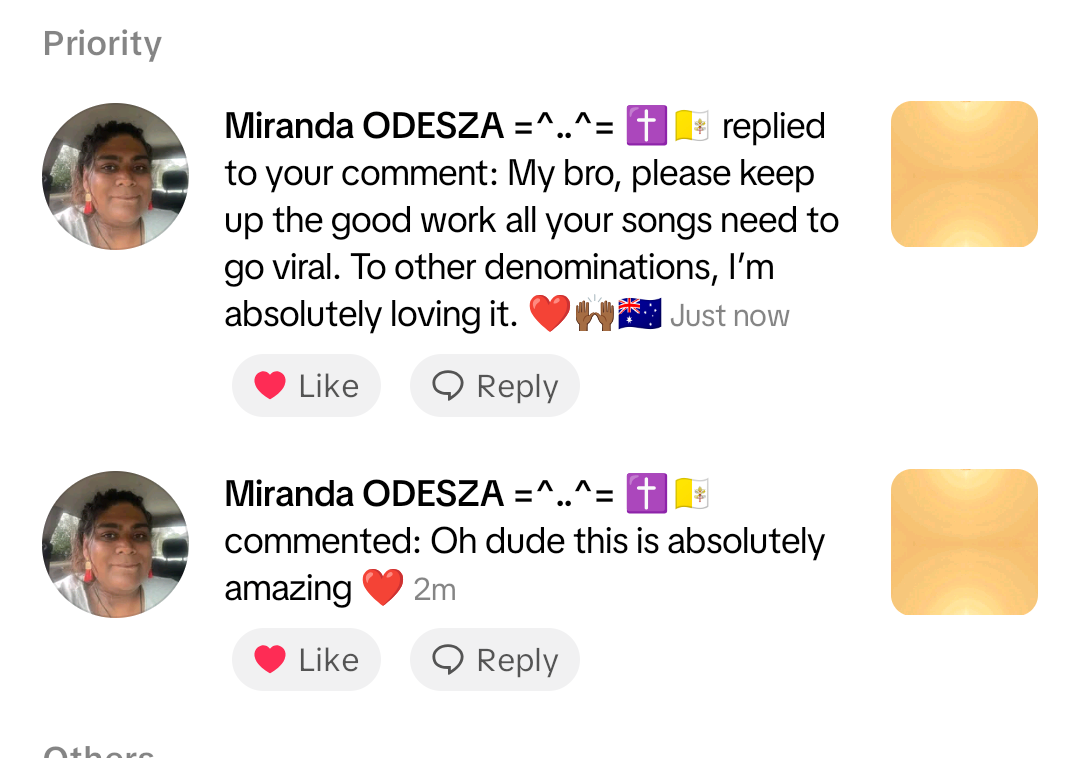Image resolution: width=1078 pixels, height=758 pixels.
Task: Tap the heart icon under the 'absolutely amazing' comment
Action: click(270, 660)
